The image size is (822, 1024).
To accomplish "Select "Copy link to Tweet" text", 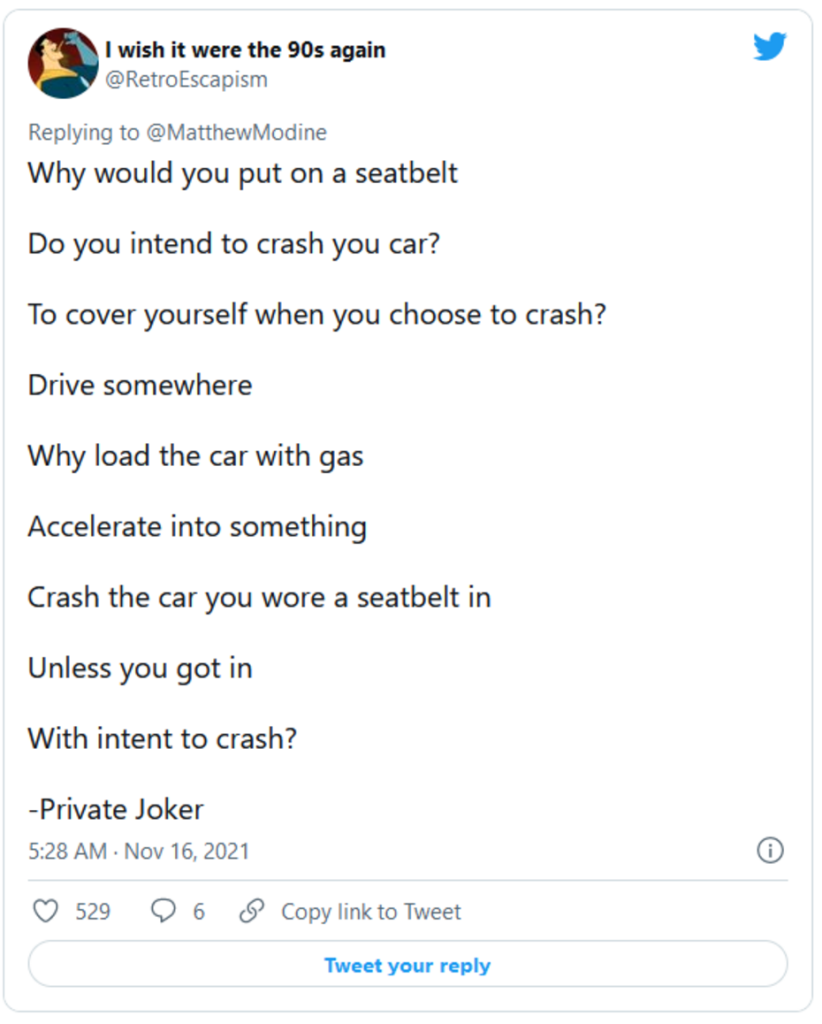I will point(371,911).
